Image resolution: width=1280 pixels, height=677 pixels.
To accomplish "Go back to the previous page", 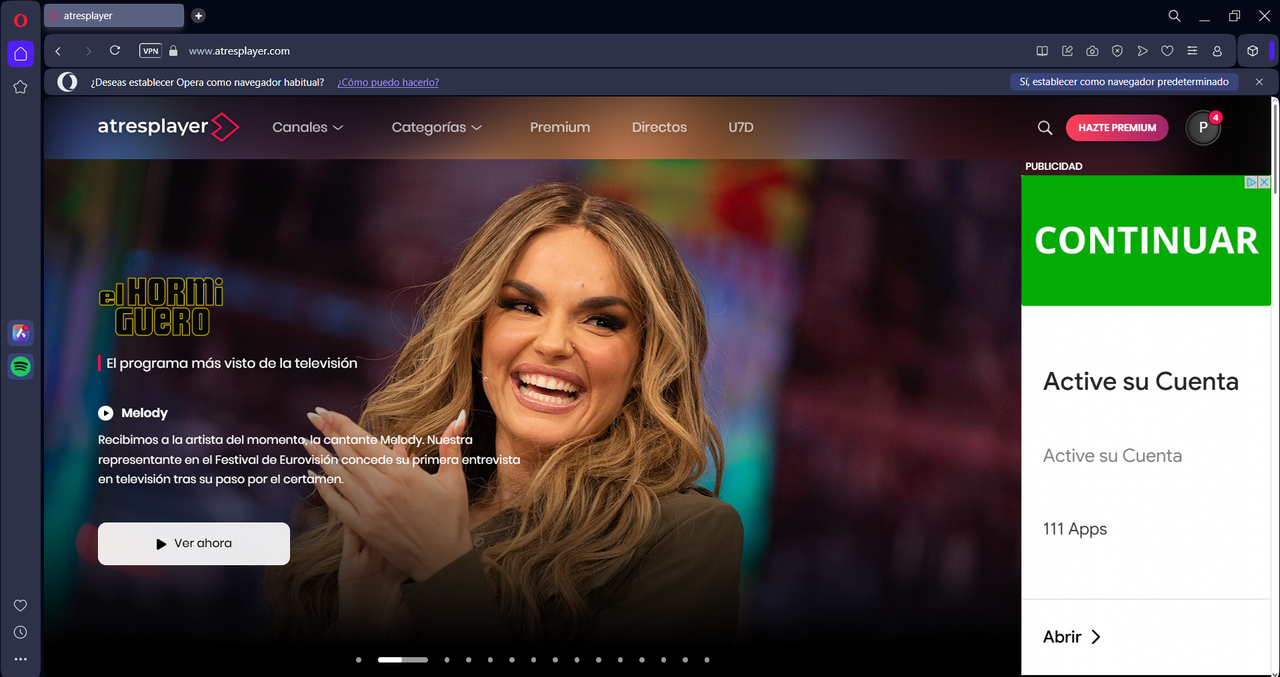I will [58, 51].
